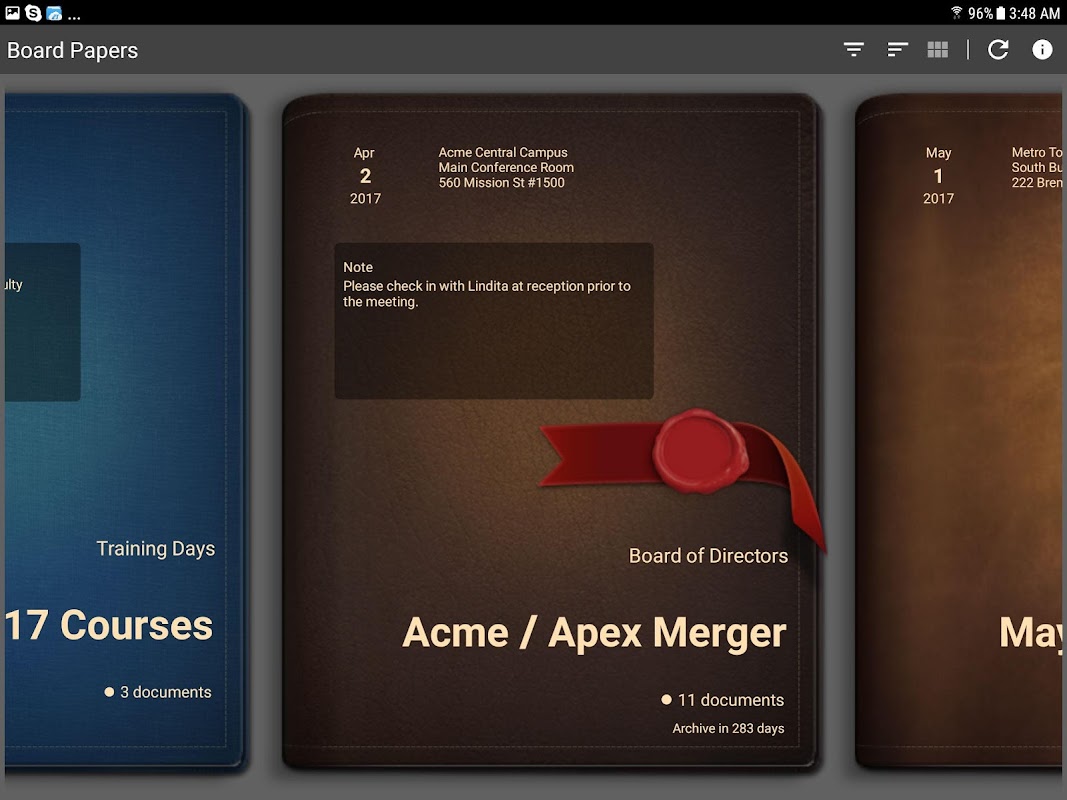Tap the 96% battery percentage
The width and height of the screenshot is (1067, 800).
click(981, 13)
